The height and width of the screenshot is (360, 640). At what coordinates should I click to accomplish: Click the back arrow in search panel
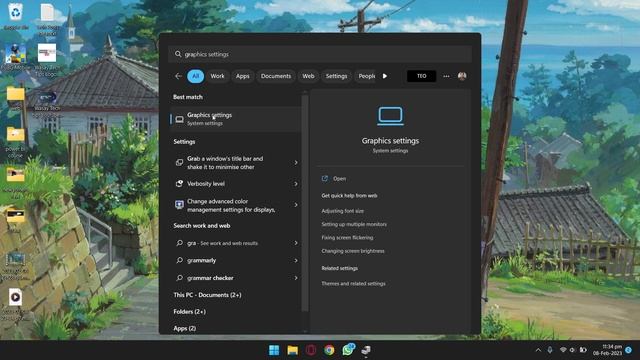coord(178,76)
